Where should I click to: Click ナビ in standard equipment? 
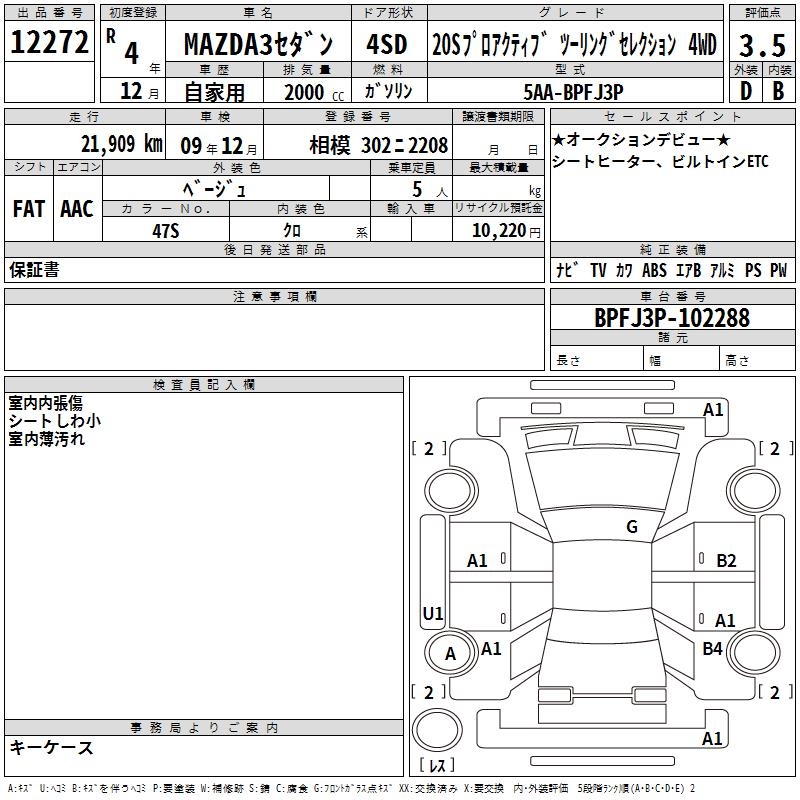(x=567, y=270)
